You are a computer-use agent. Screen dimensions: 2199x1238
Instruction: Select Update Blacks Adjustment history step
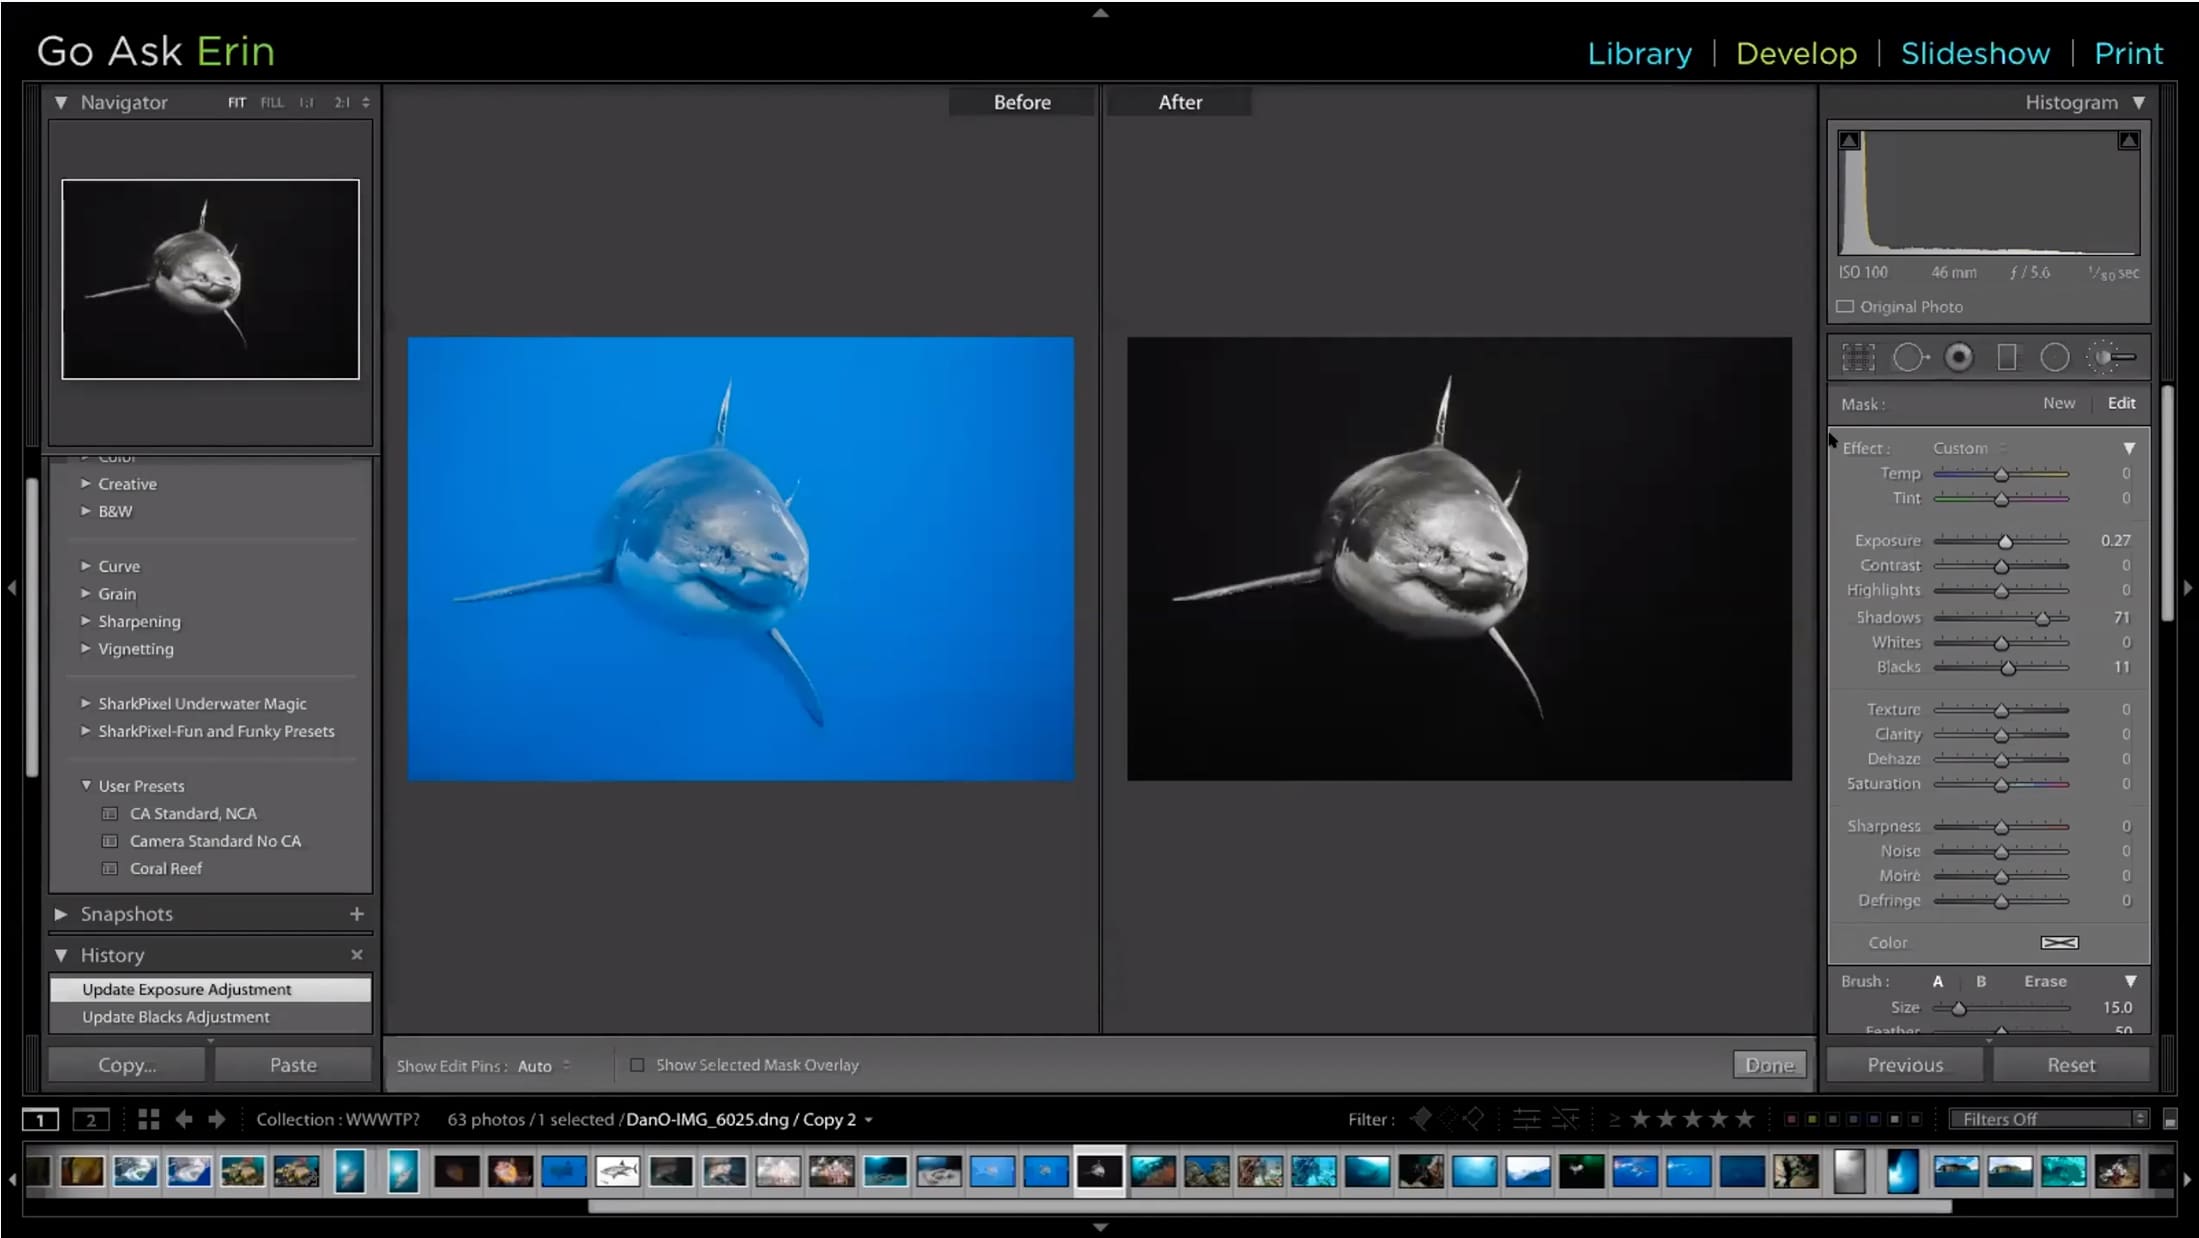click(x=210, y=1017)
